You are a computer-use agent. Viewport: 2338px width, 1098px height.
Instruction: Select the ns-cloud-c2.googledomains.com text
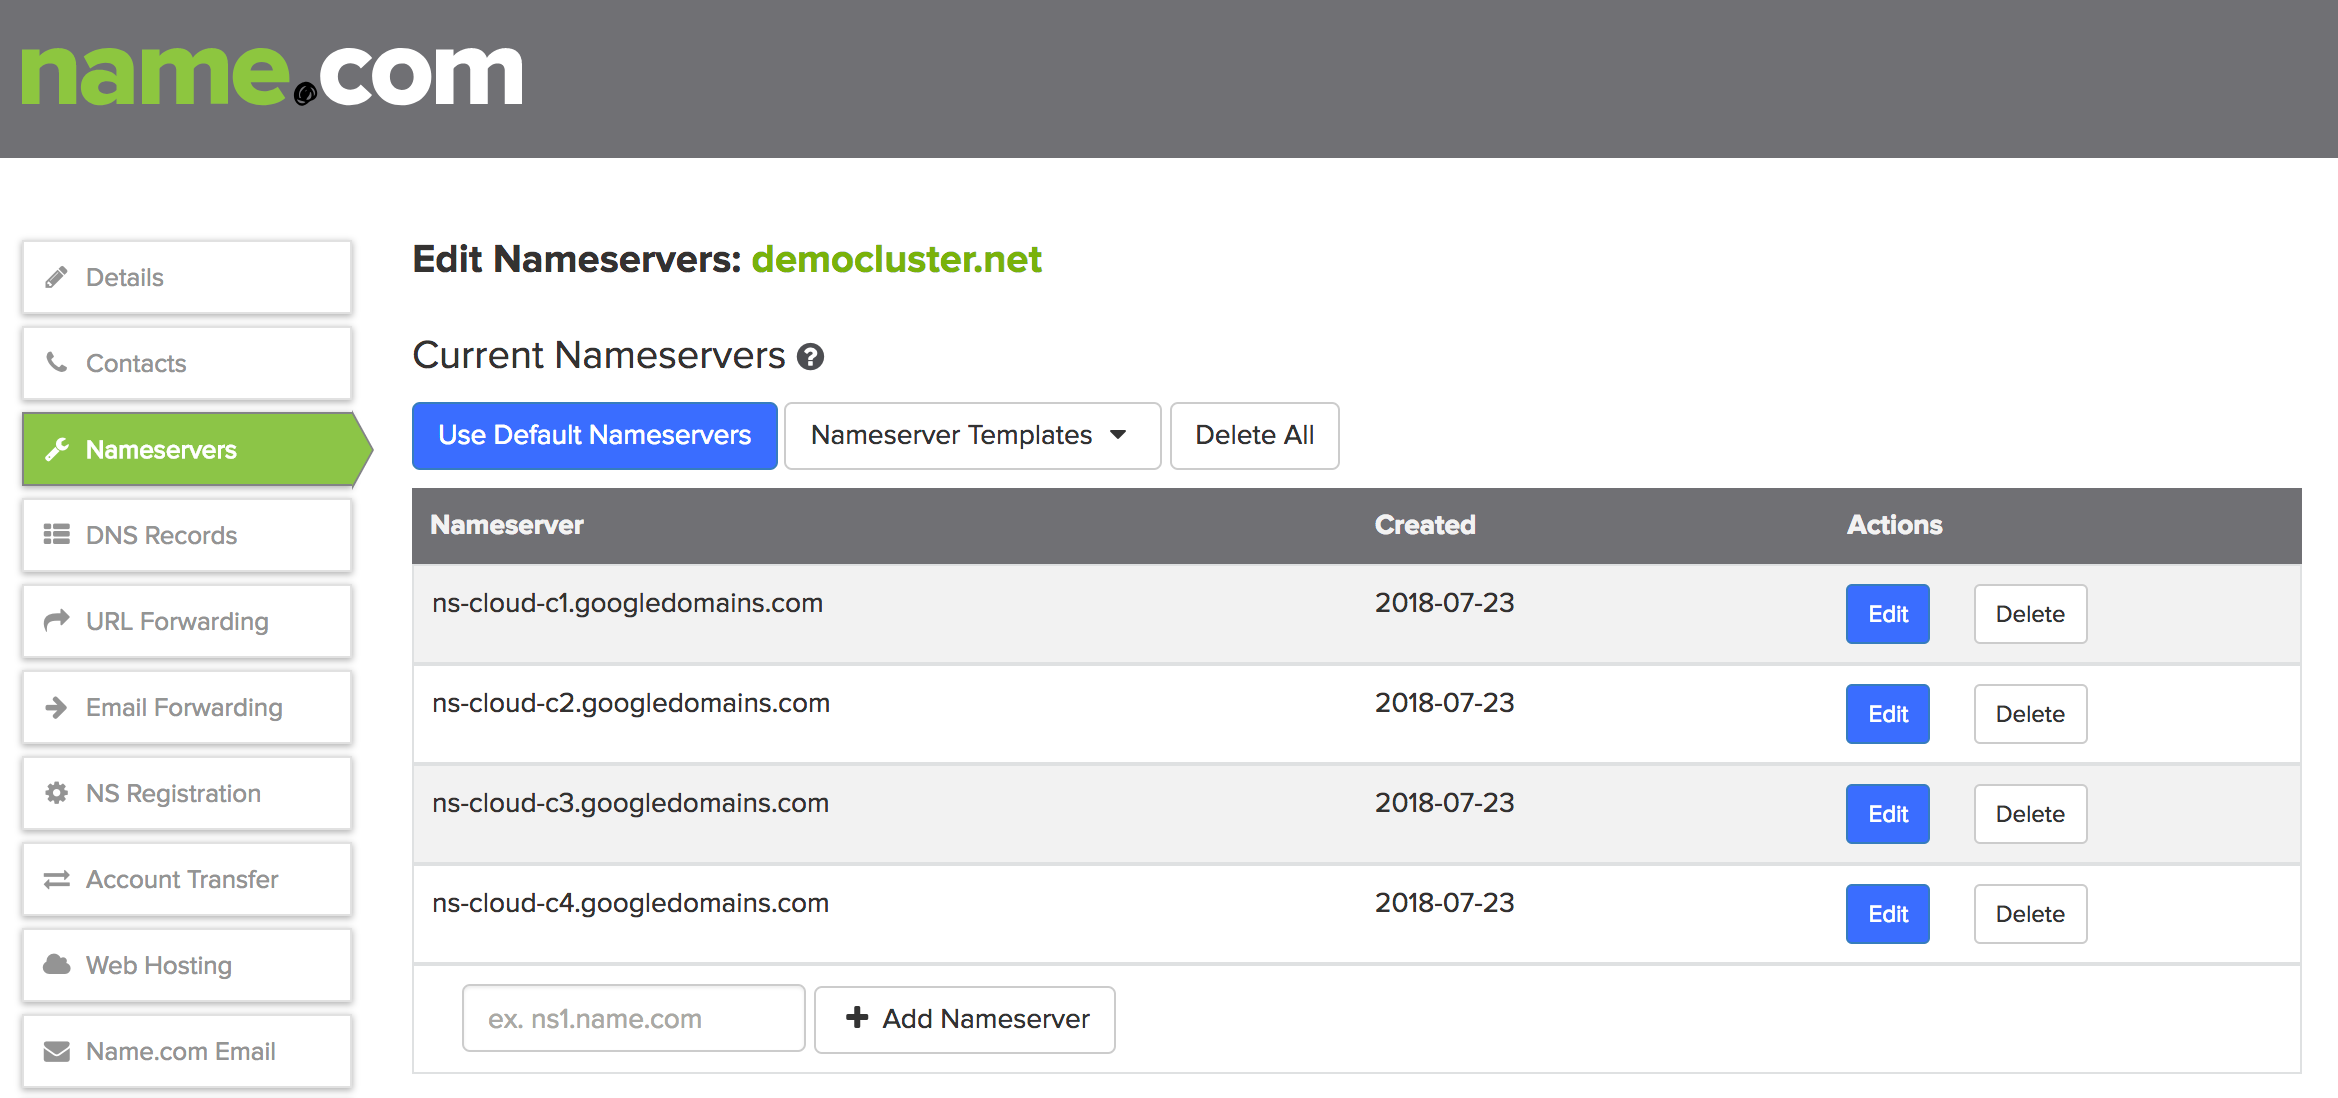[x=630, y=703]
